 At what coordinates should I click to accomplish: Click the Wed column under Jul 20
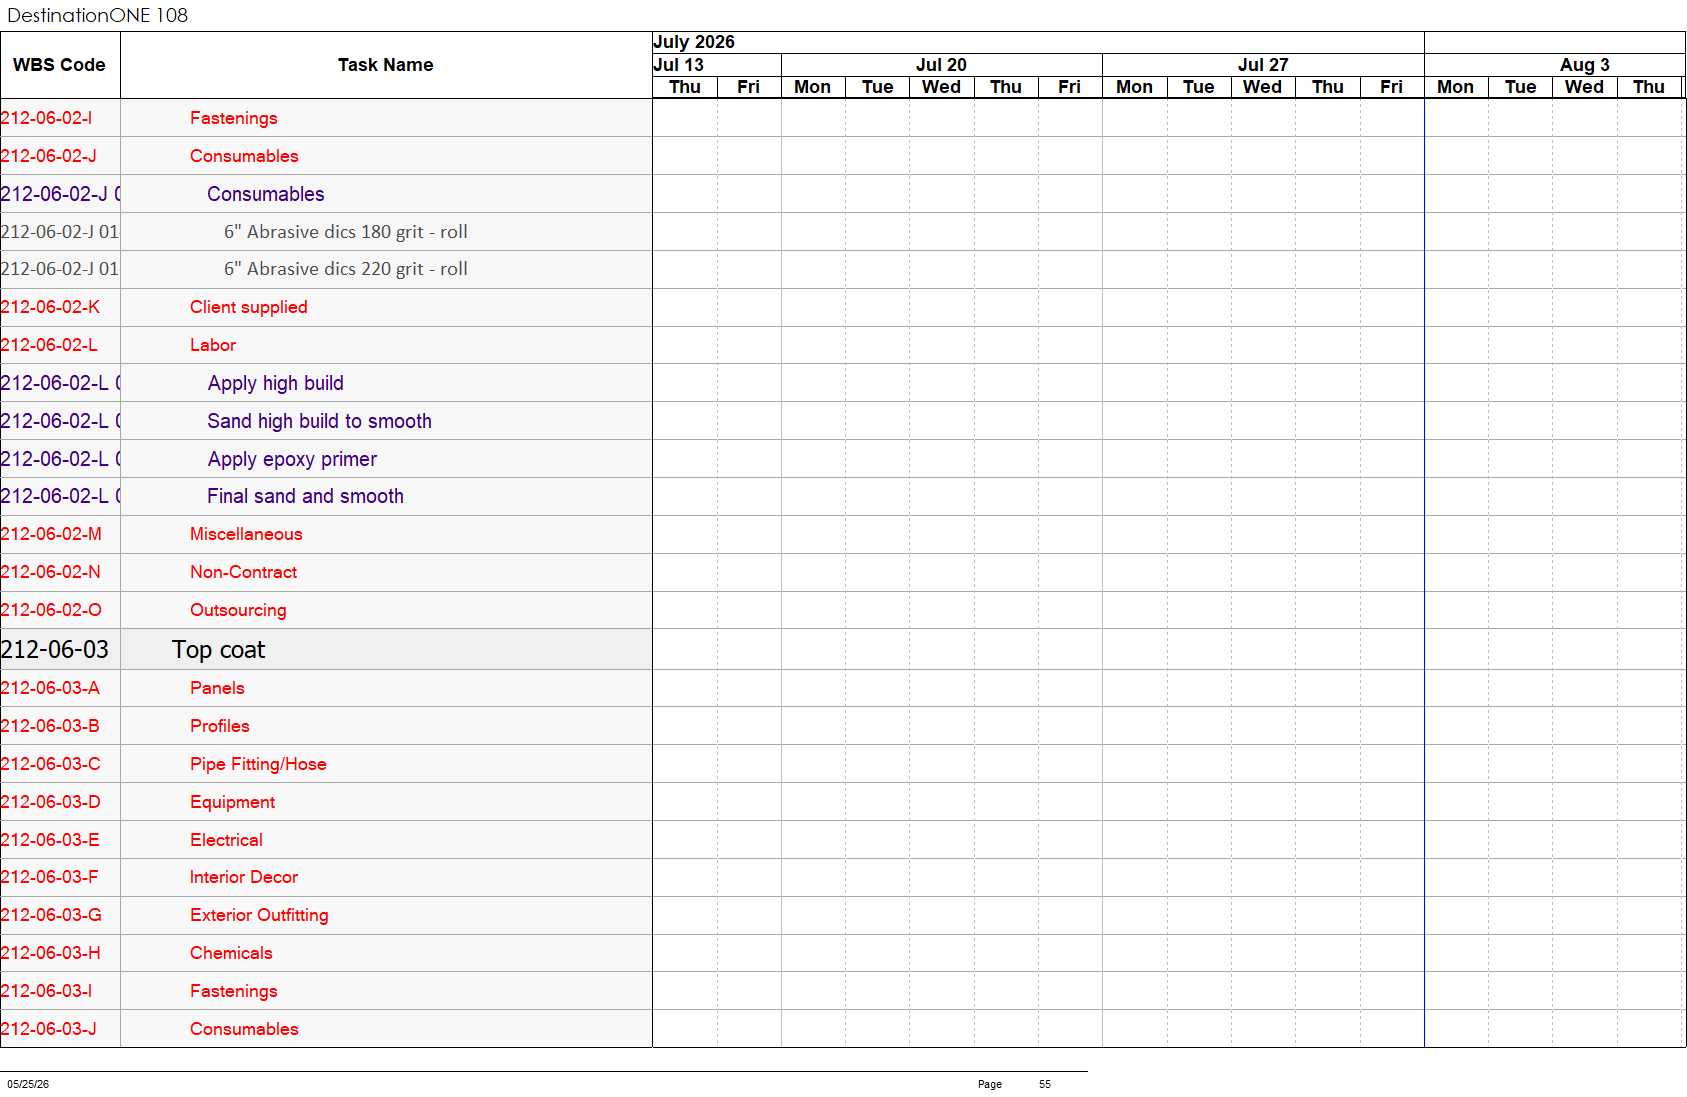(941, 87)
